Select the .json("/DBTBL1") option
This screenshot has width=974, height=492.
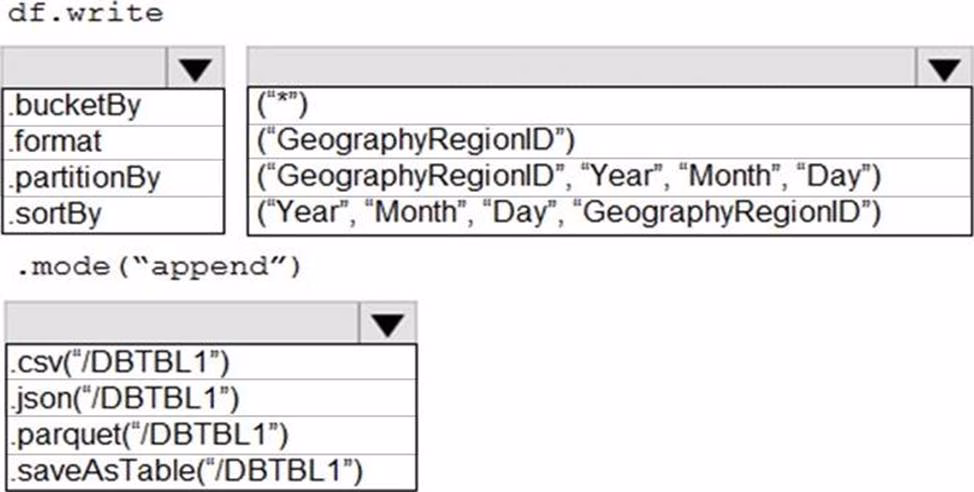pos(125,398)
